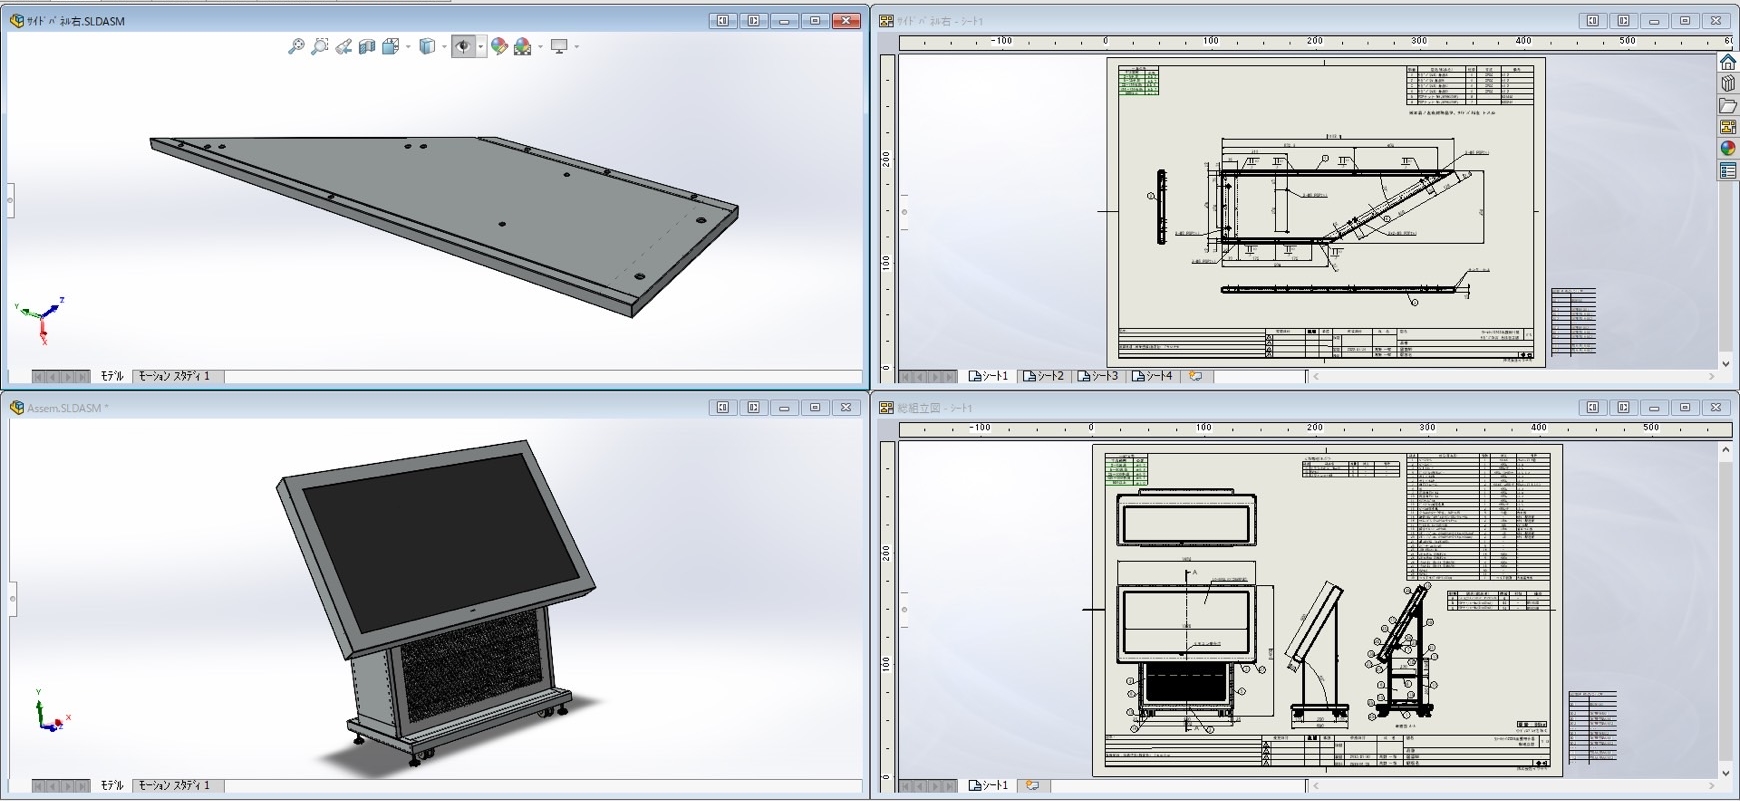Open モーション スタディ 1 tab in Assem window
This screenshot has width=1740, height=801.
(174, 785)
